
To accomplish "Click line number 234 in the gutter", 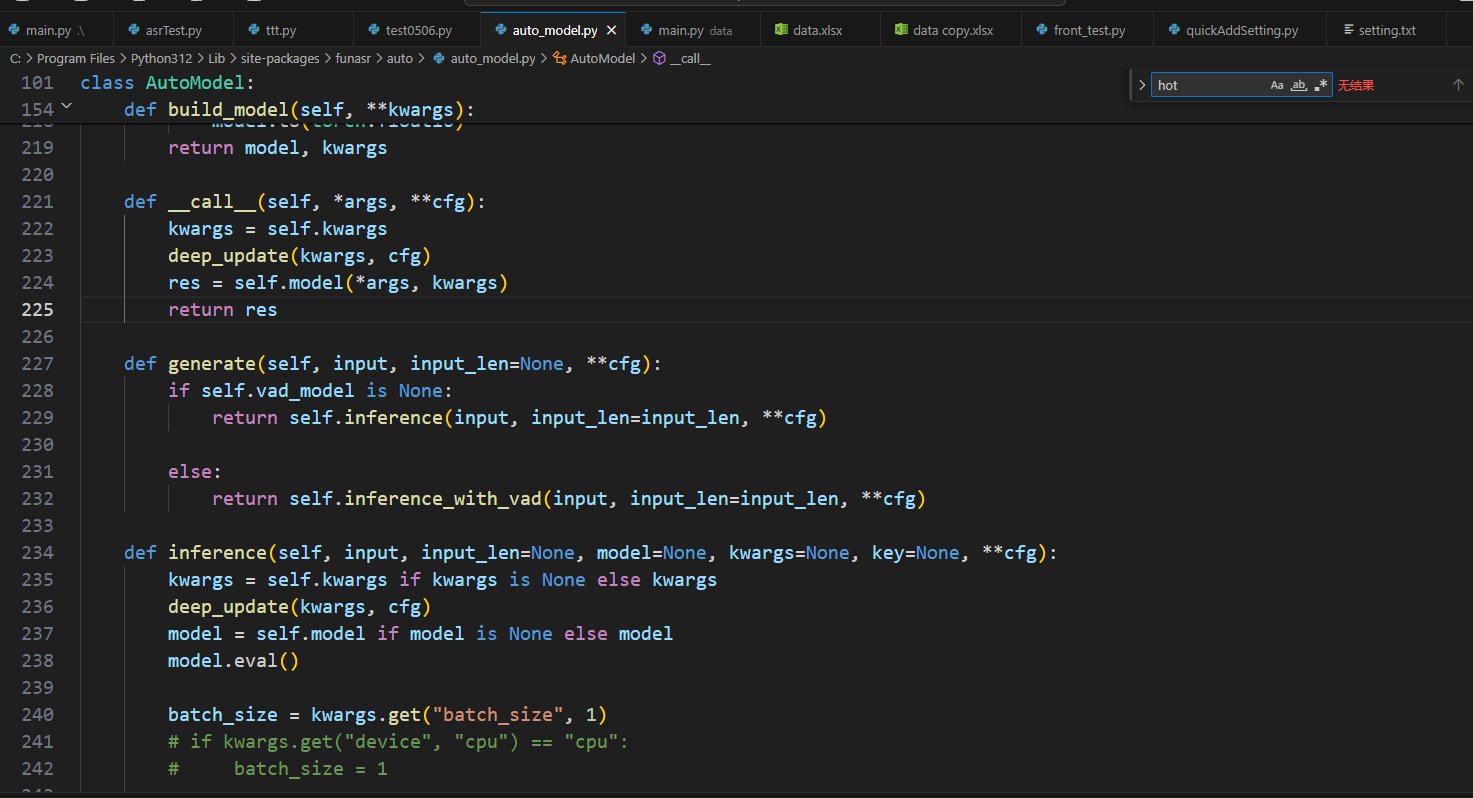I will pyautogui.click(x=37, y=553).
